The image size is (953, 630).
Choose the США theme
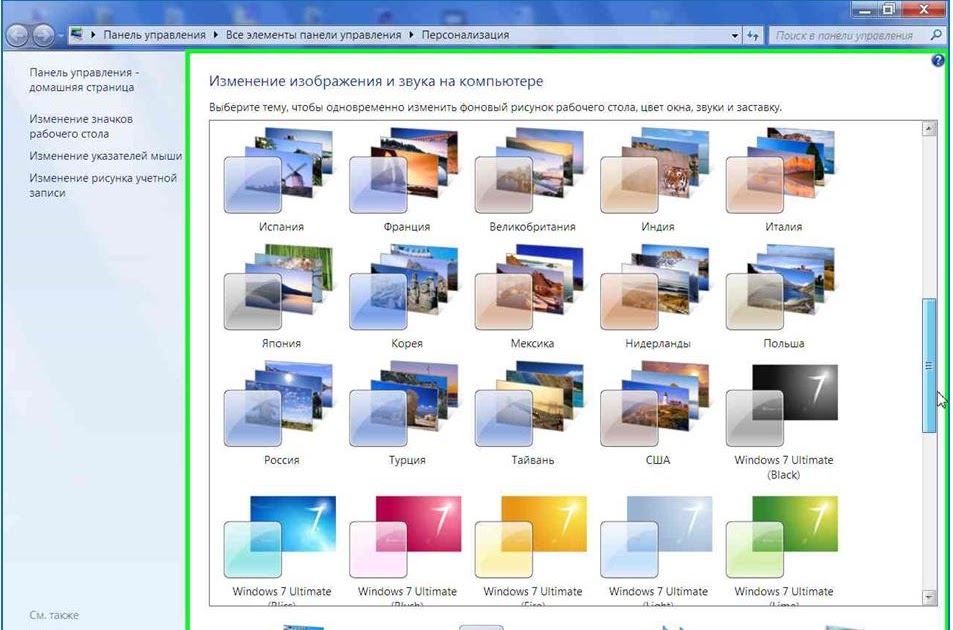point(658,414)
